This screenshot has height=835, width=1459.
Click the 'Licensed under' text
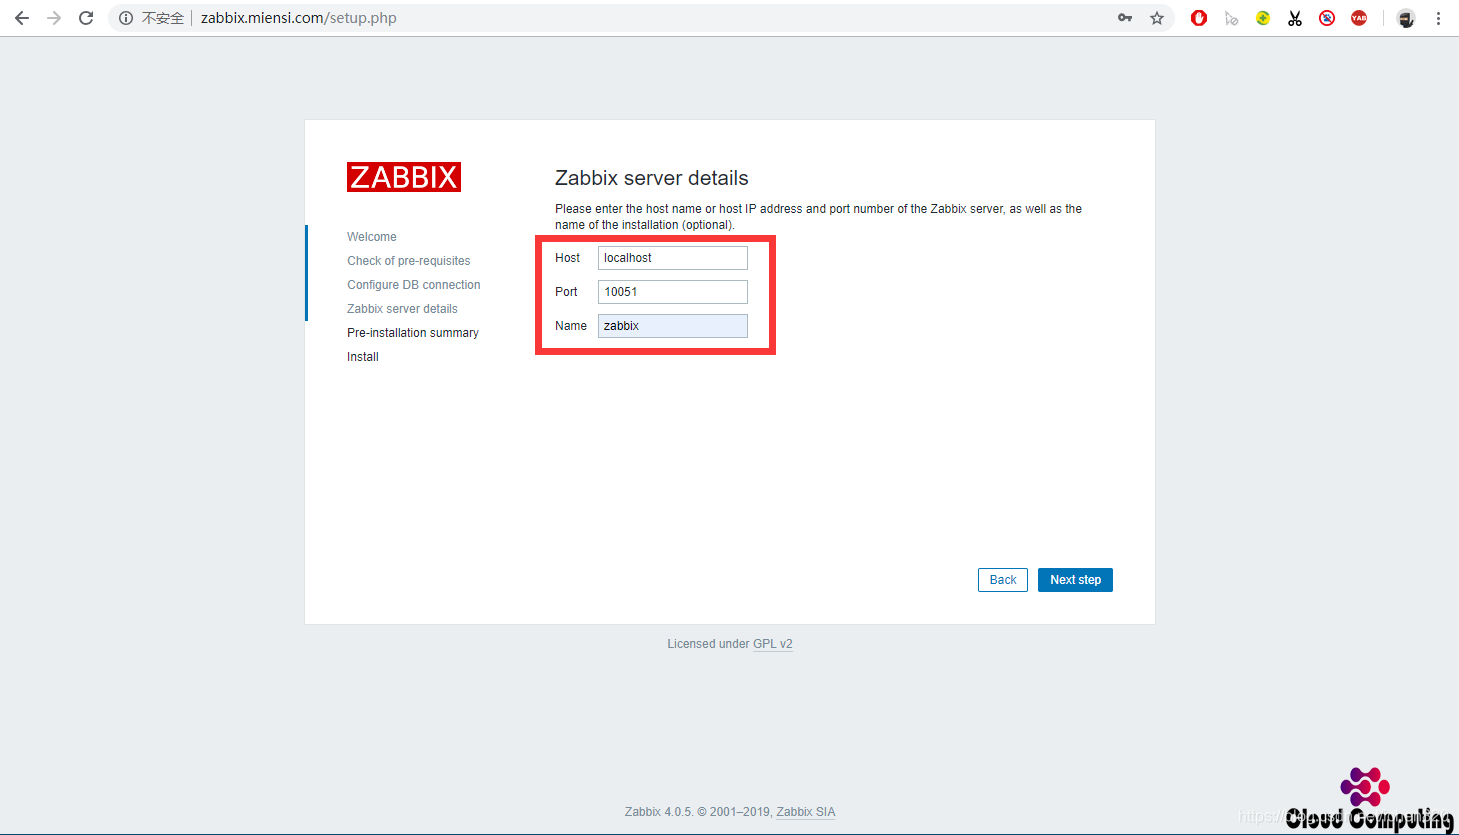pos(708,644)
